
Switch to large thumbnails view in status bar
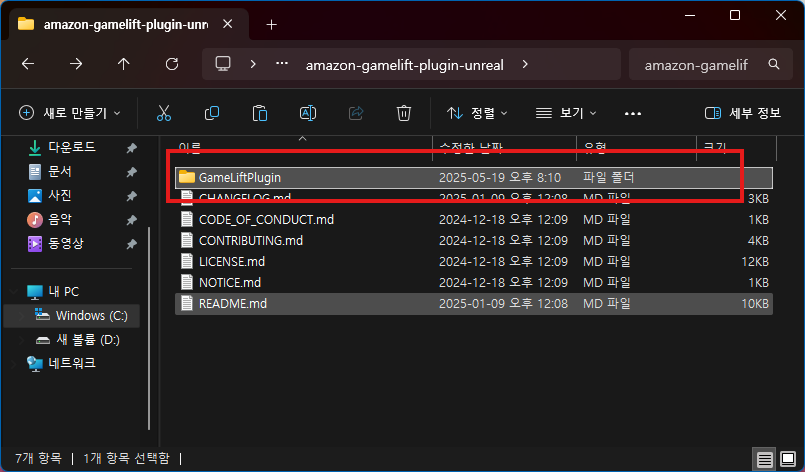788,459
